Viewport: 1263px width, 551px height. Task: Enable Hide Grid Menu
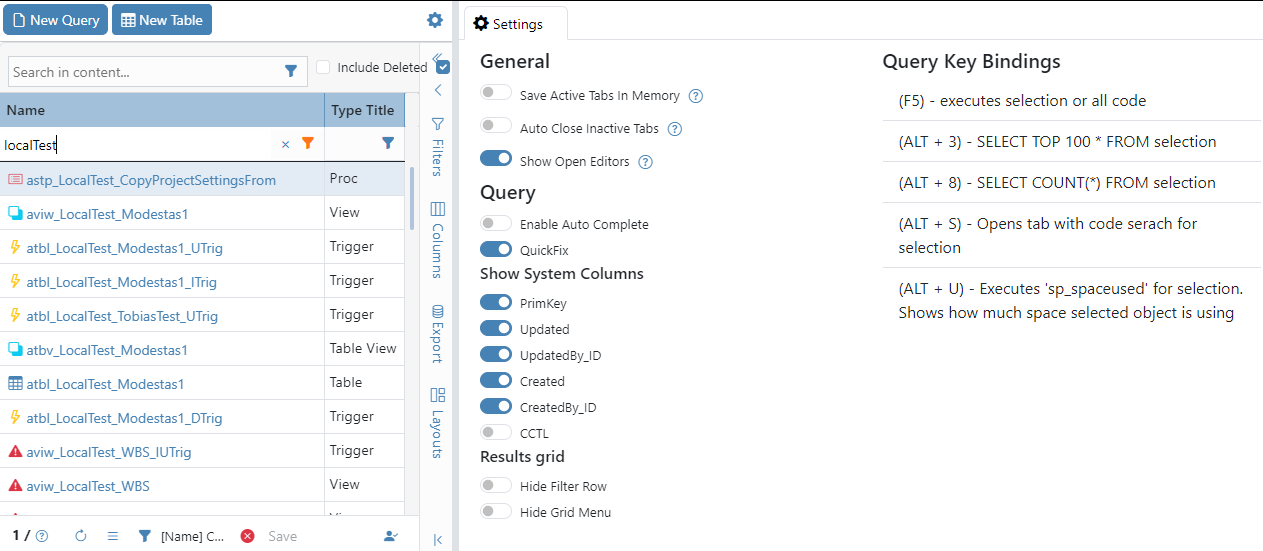pos(496,511)
